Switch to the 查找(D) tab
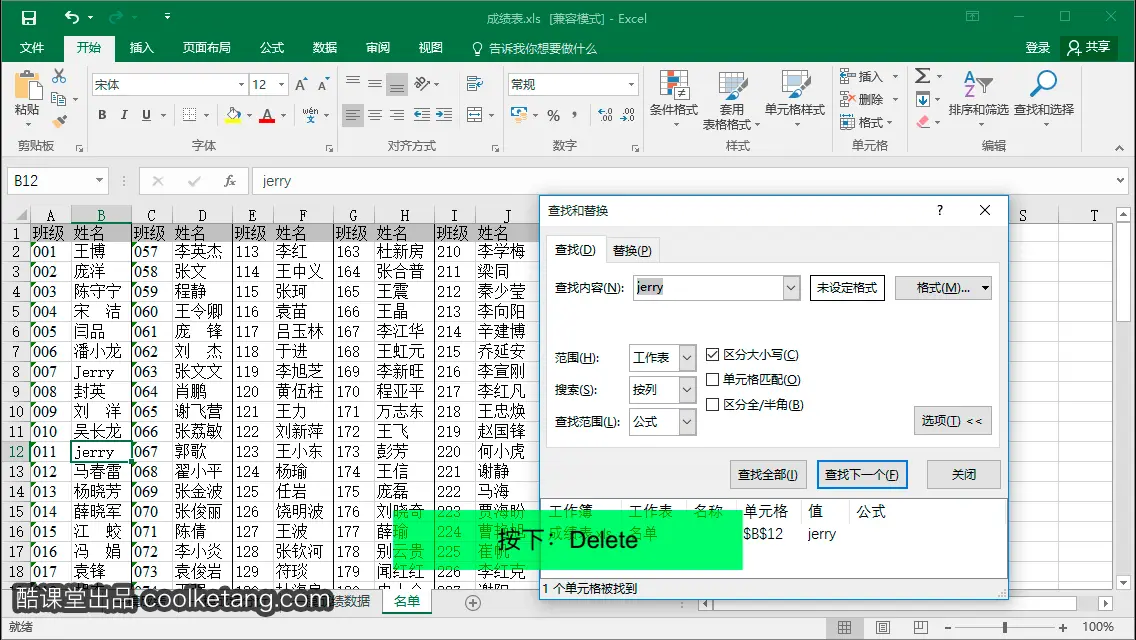 (575, 250)
